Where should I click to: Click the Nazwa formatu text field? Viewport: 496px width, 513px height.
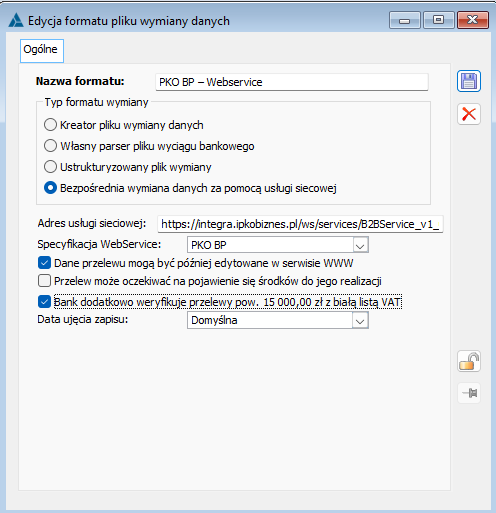(292, 82)
